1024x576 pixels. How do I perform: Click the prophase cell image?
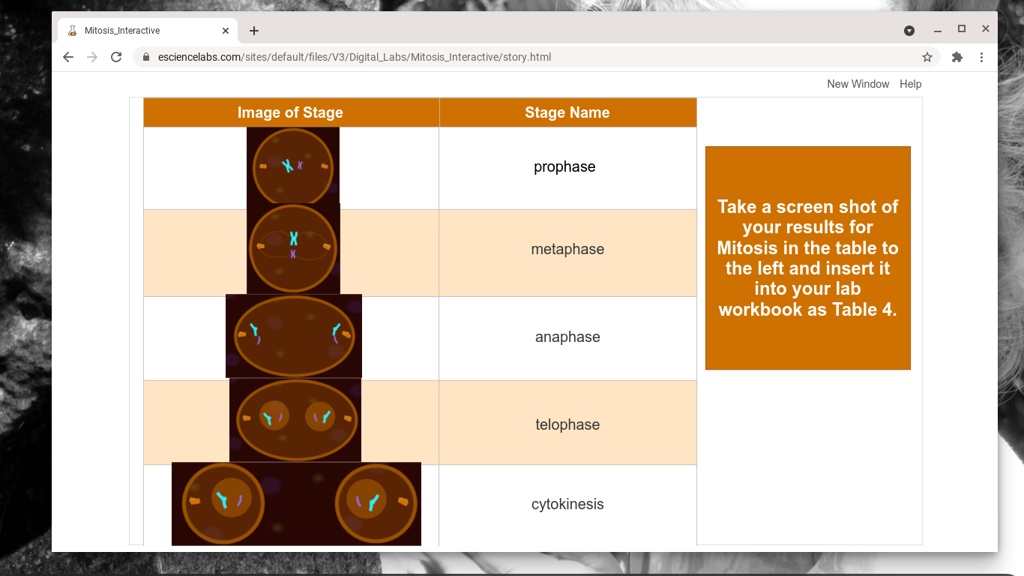(x=293, y=166)
